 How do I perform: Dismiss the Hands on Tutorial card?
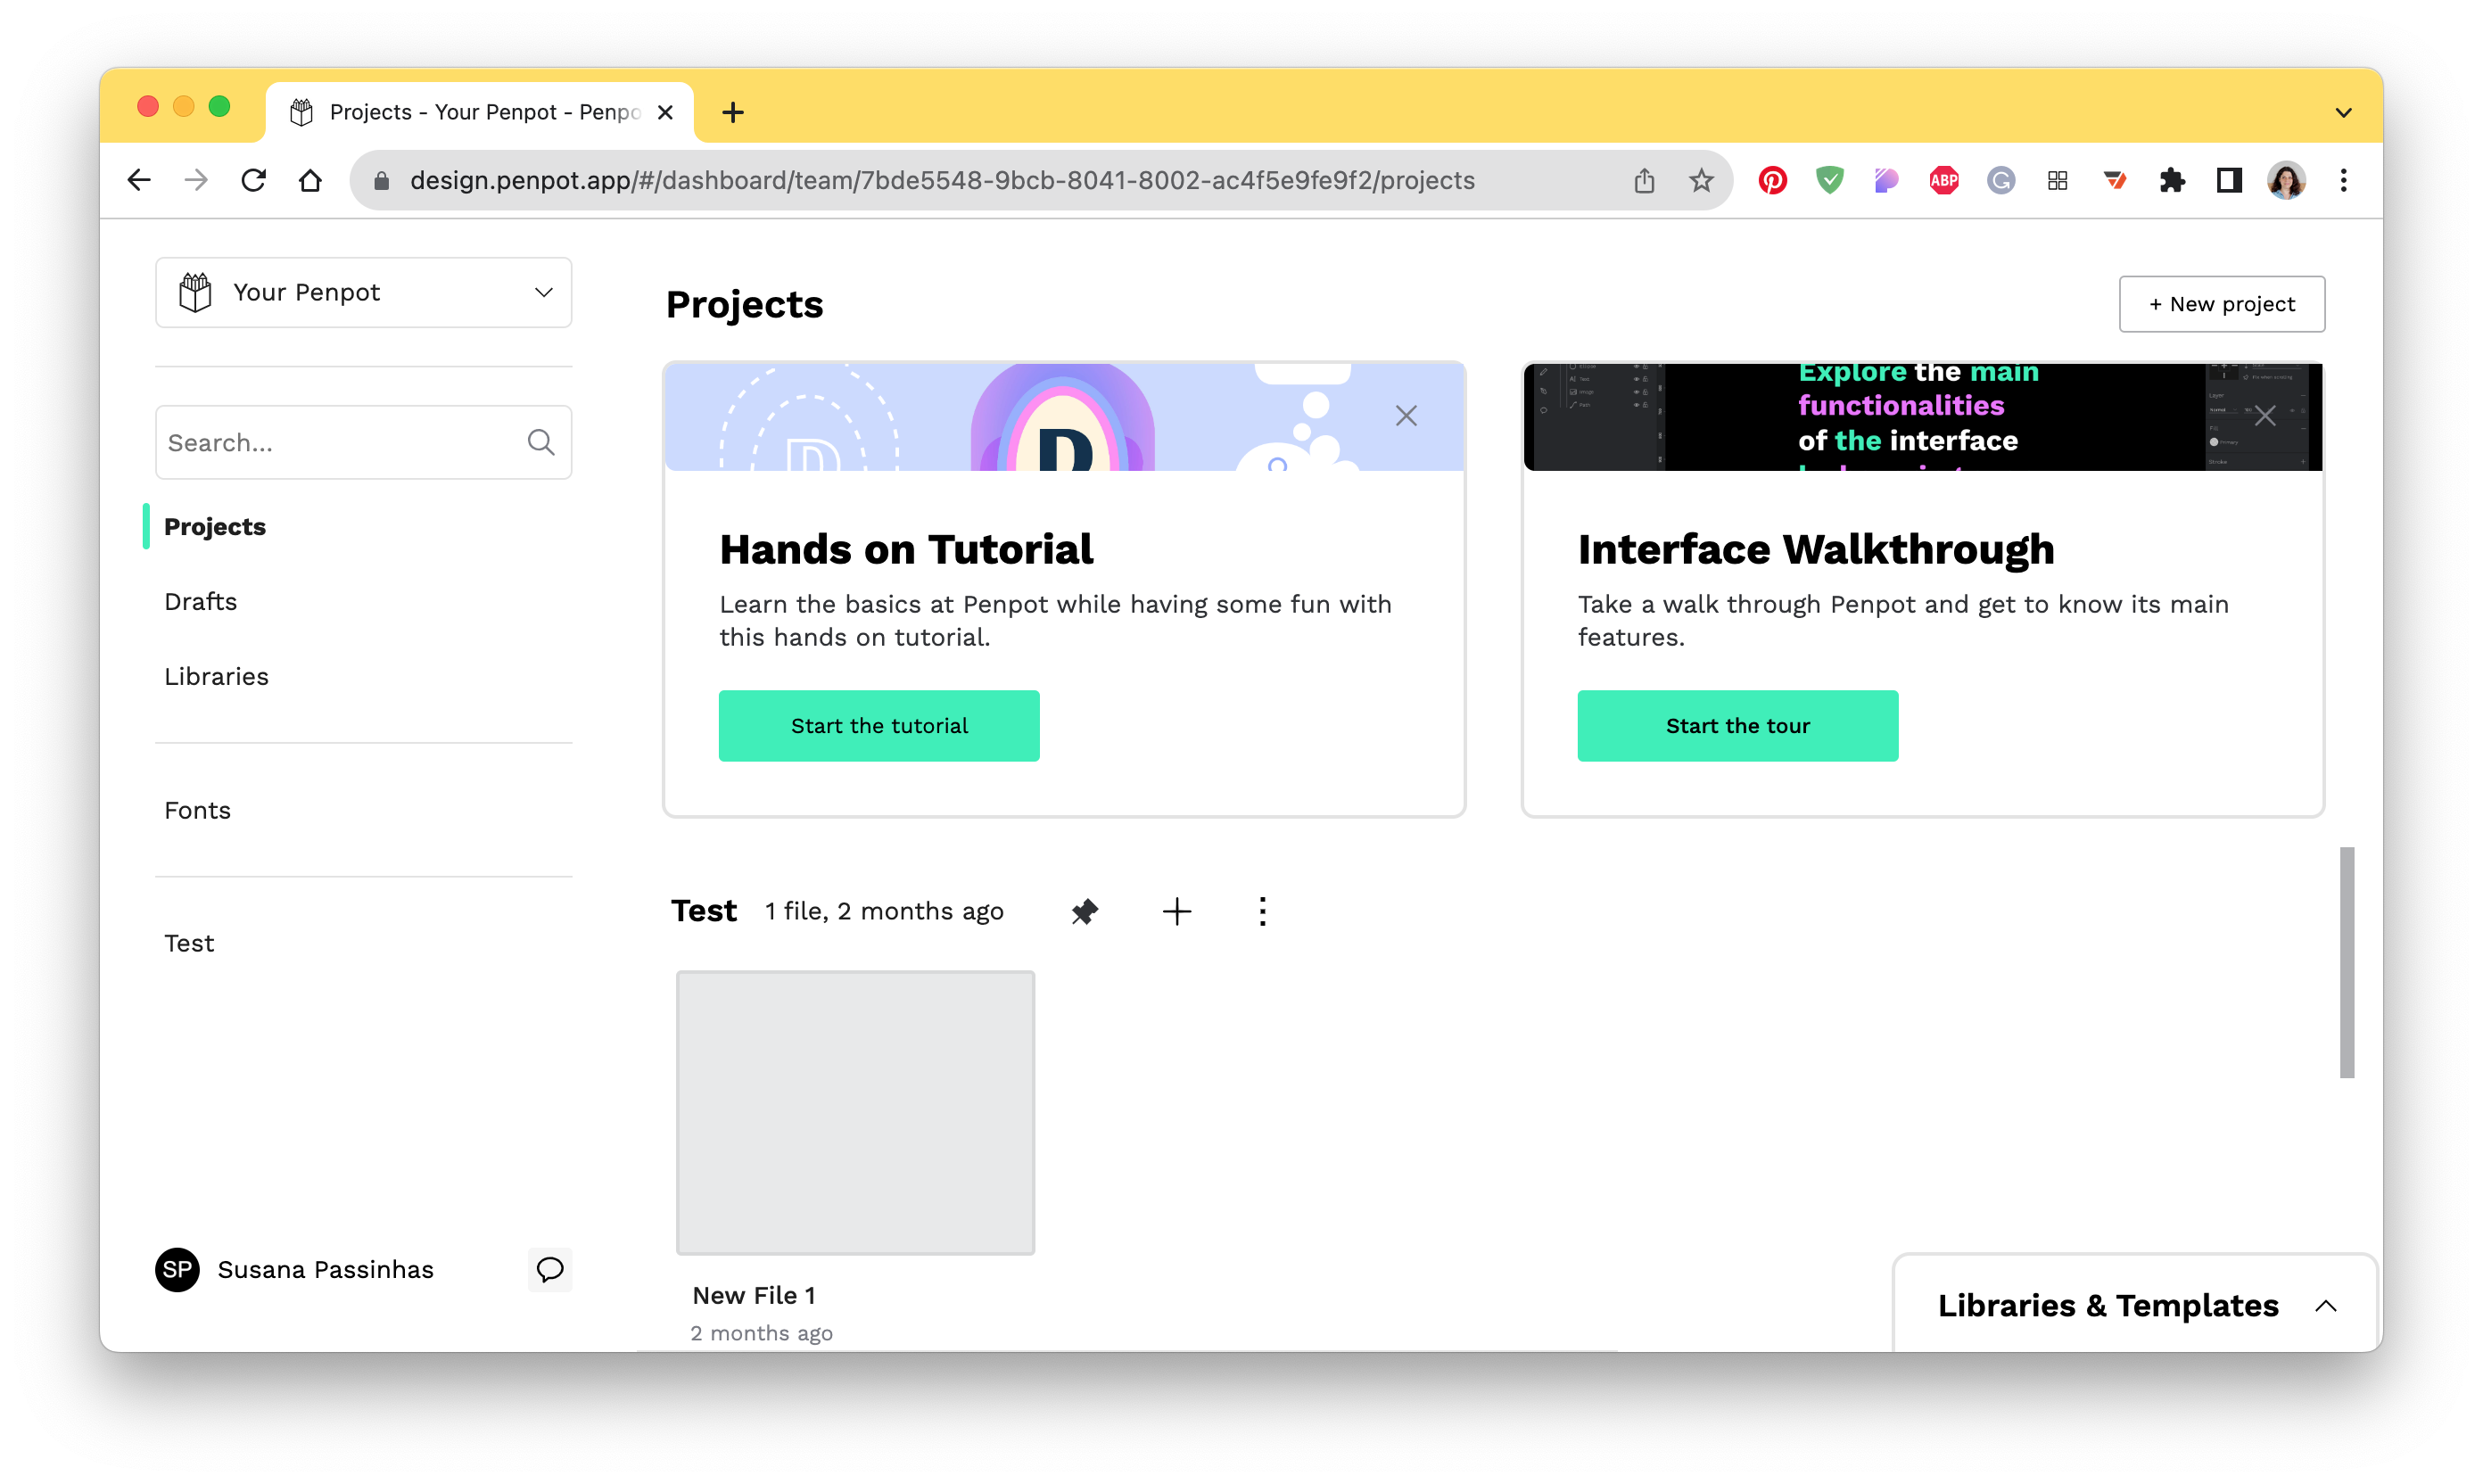[1406, 416]
